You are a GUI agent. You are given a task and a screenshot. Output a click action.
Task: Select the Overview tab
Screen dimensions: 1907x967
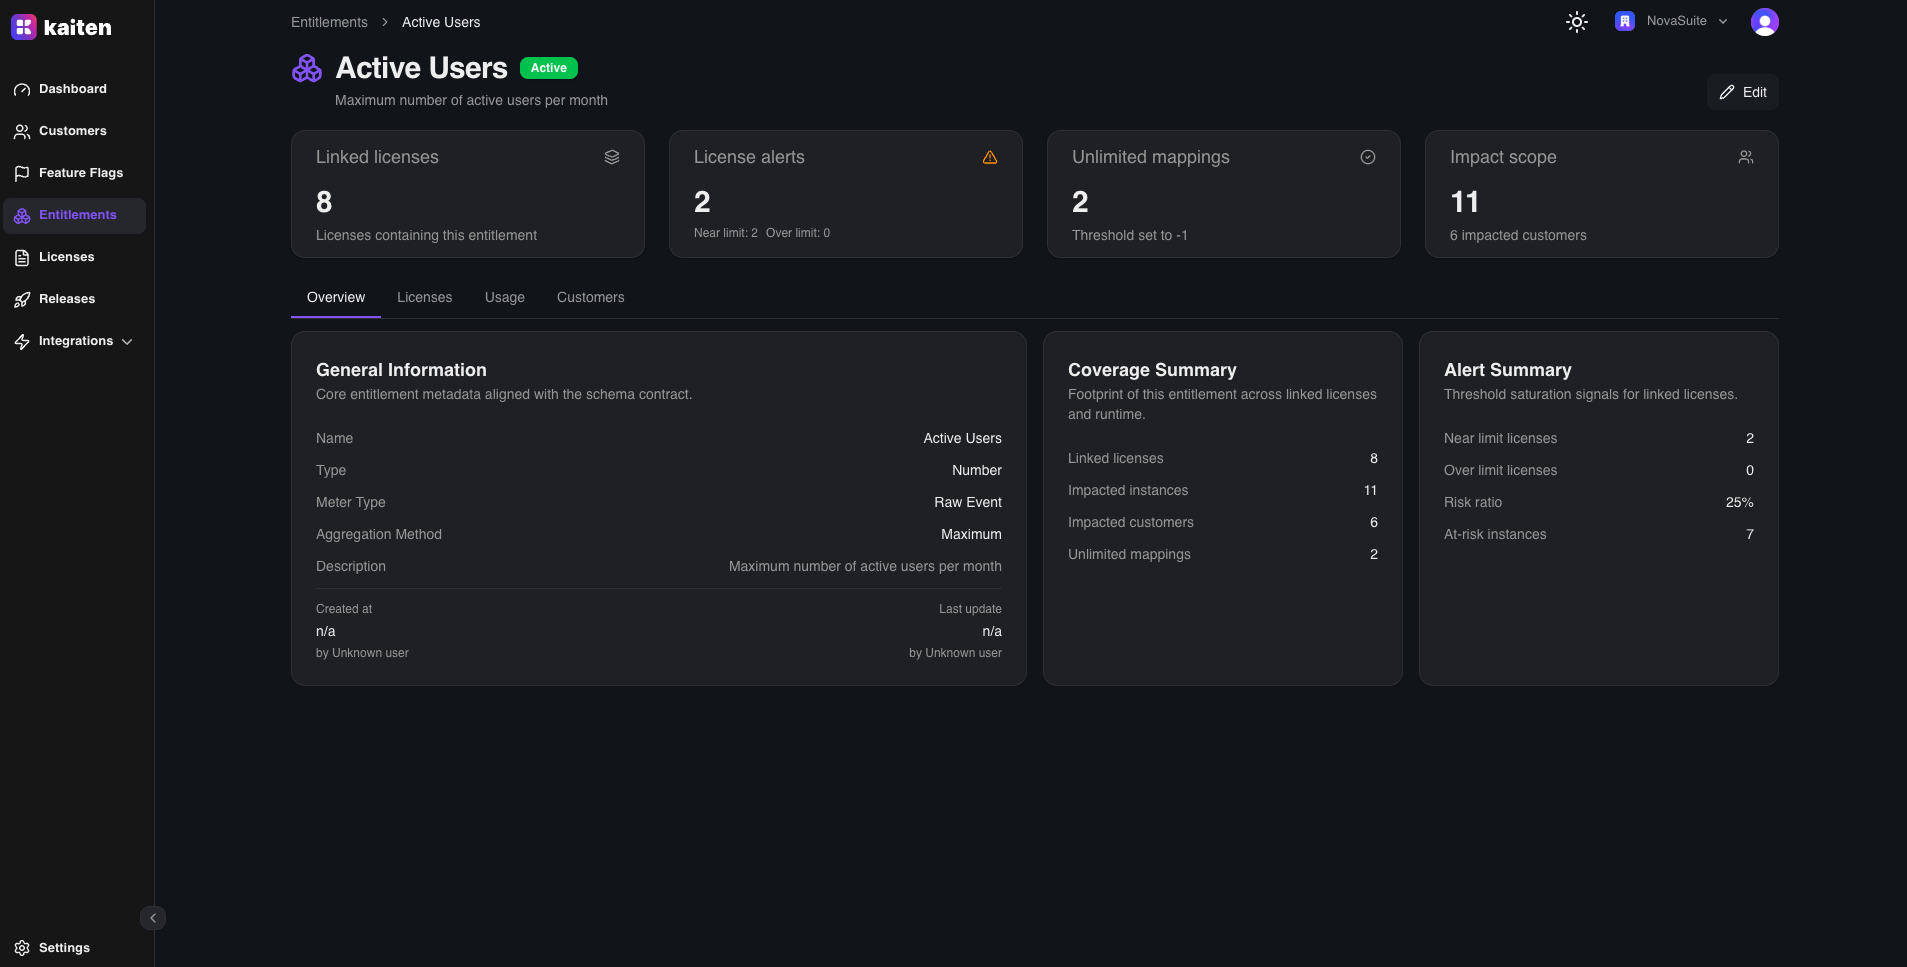(335, 298)
